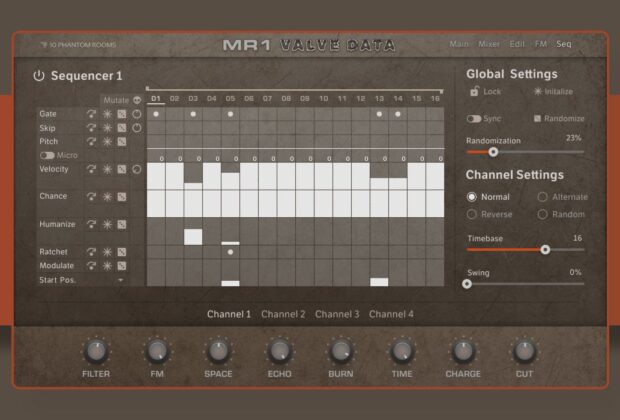Click the global Initialize button

tap(553, 91)
